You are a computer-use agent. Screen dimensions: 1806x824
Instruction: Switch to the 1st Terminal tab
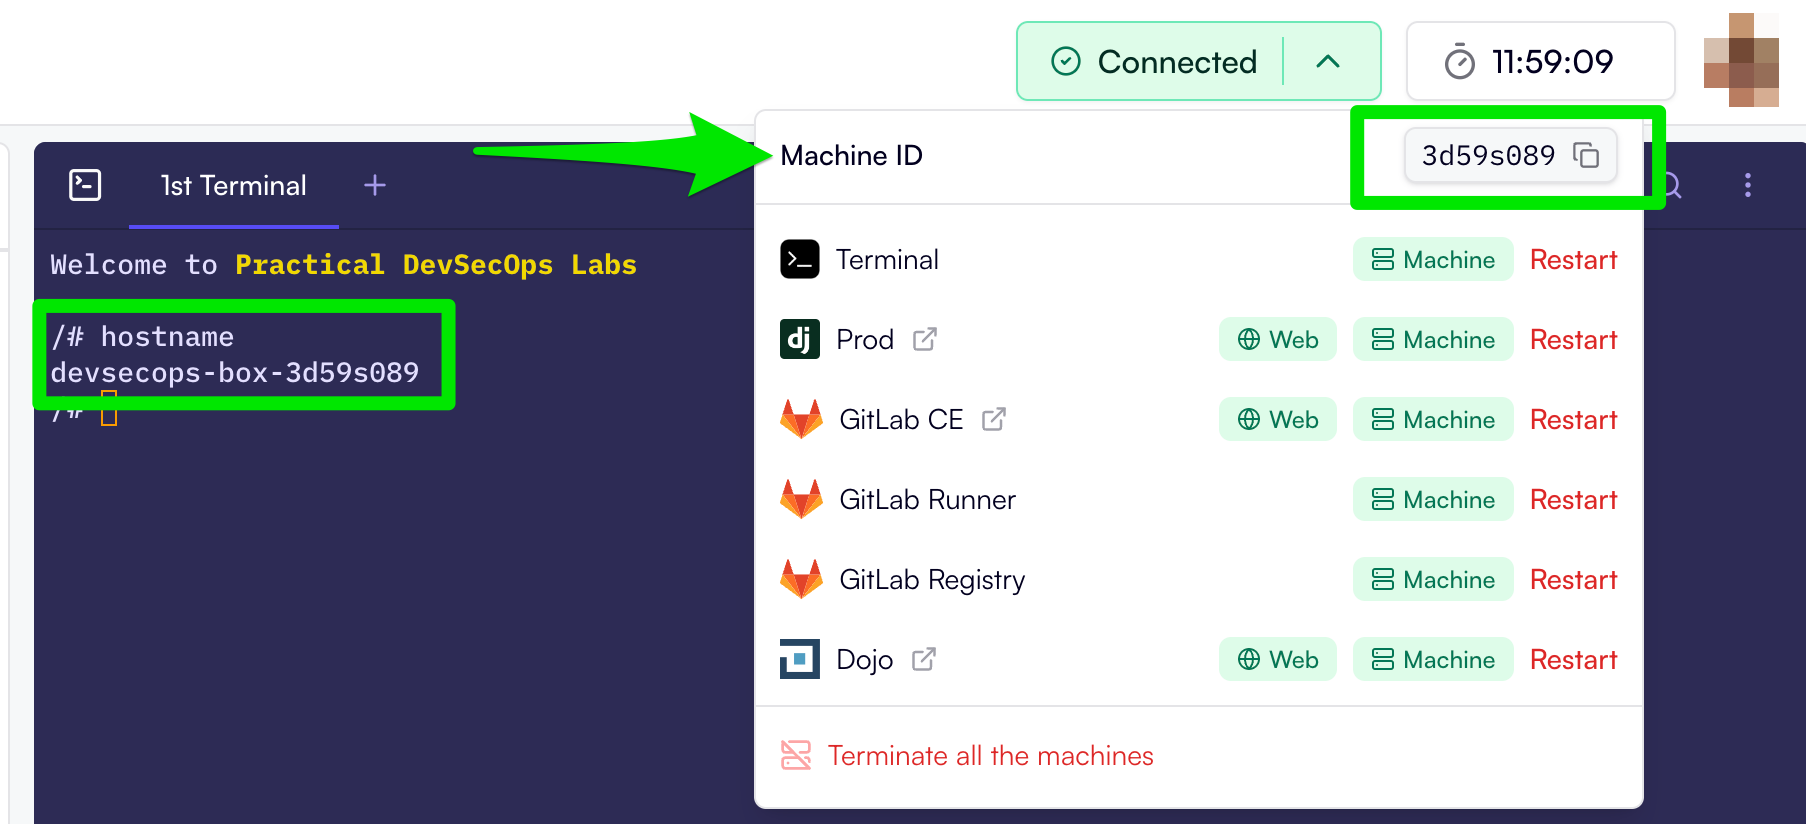pos(233,186)
